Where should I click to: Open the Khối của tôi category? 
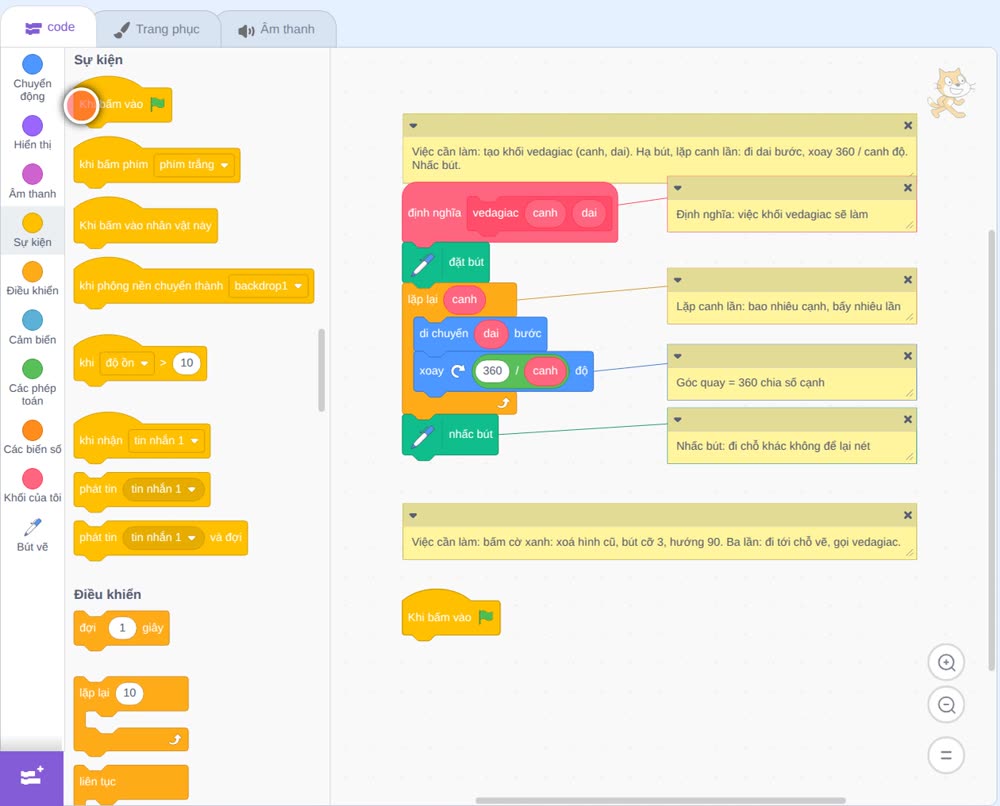click(33, 486)
